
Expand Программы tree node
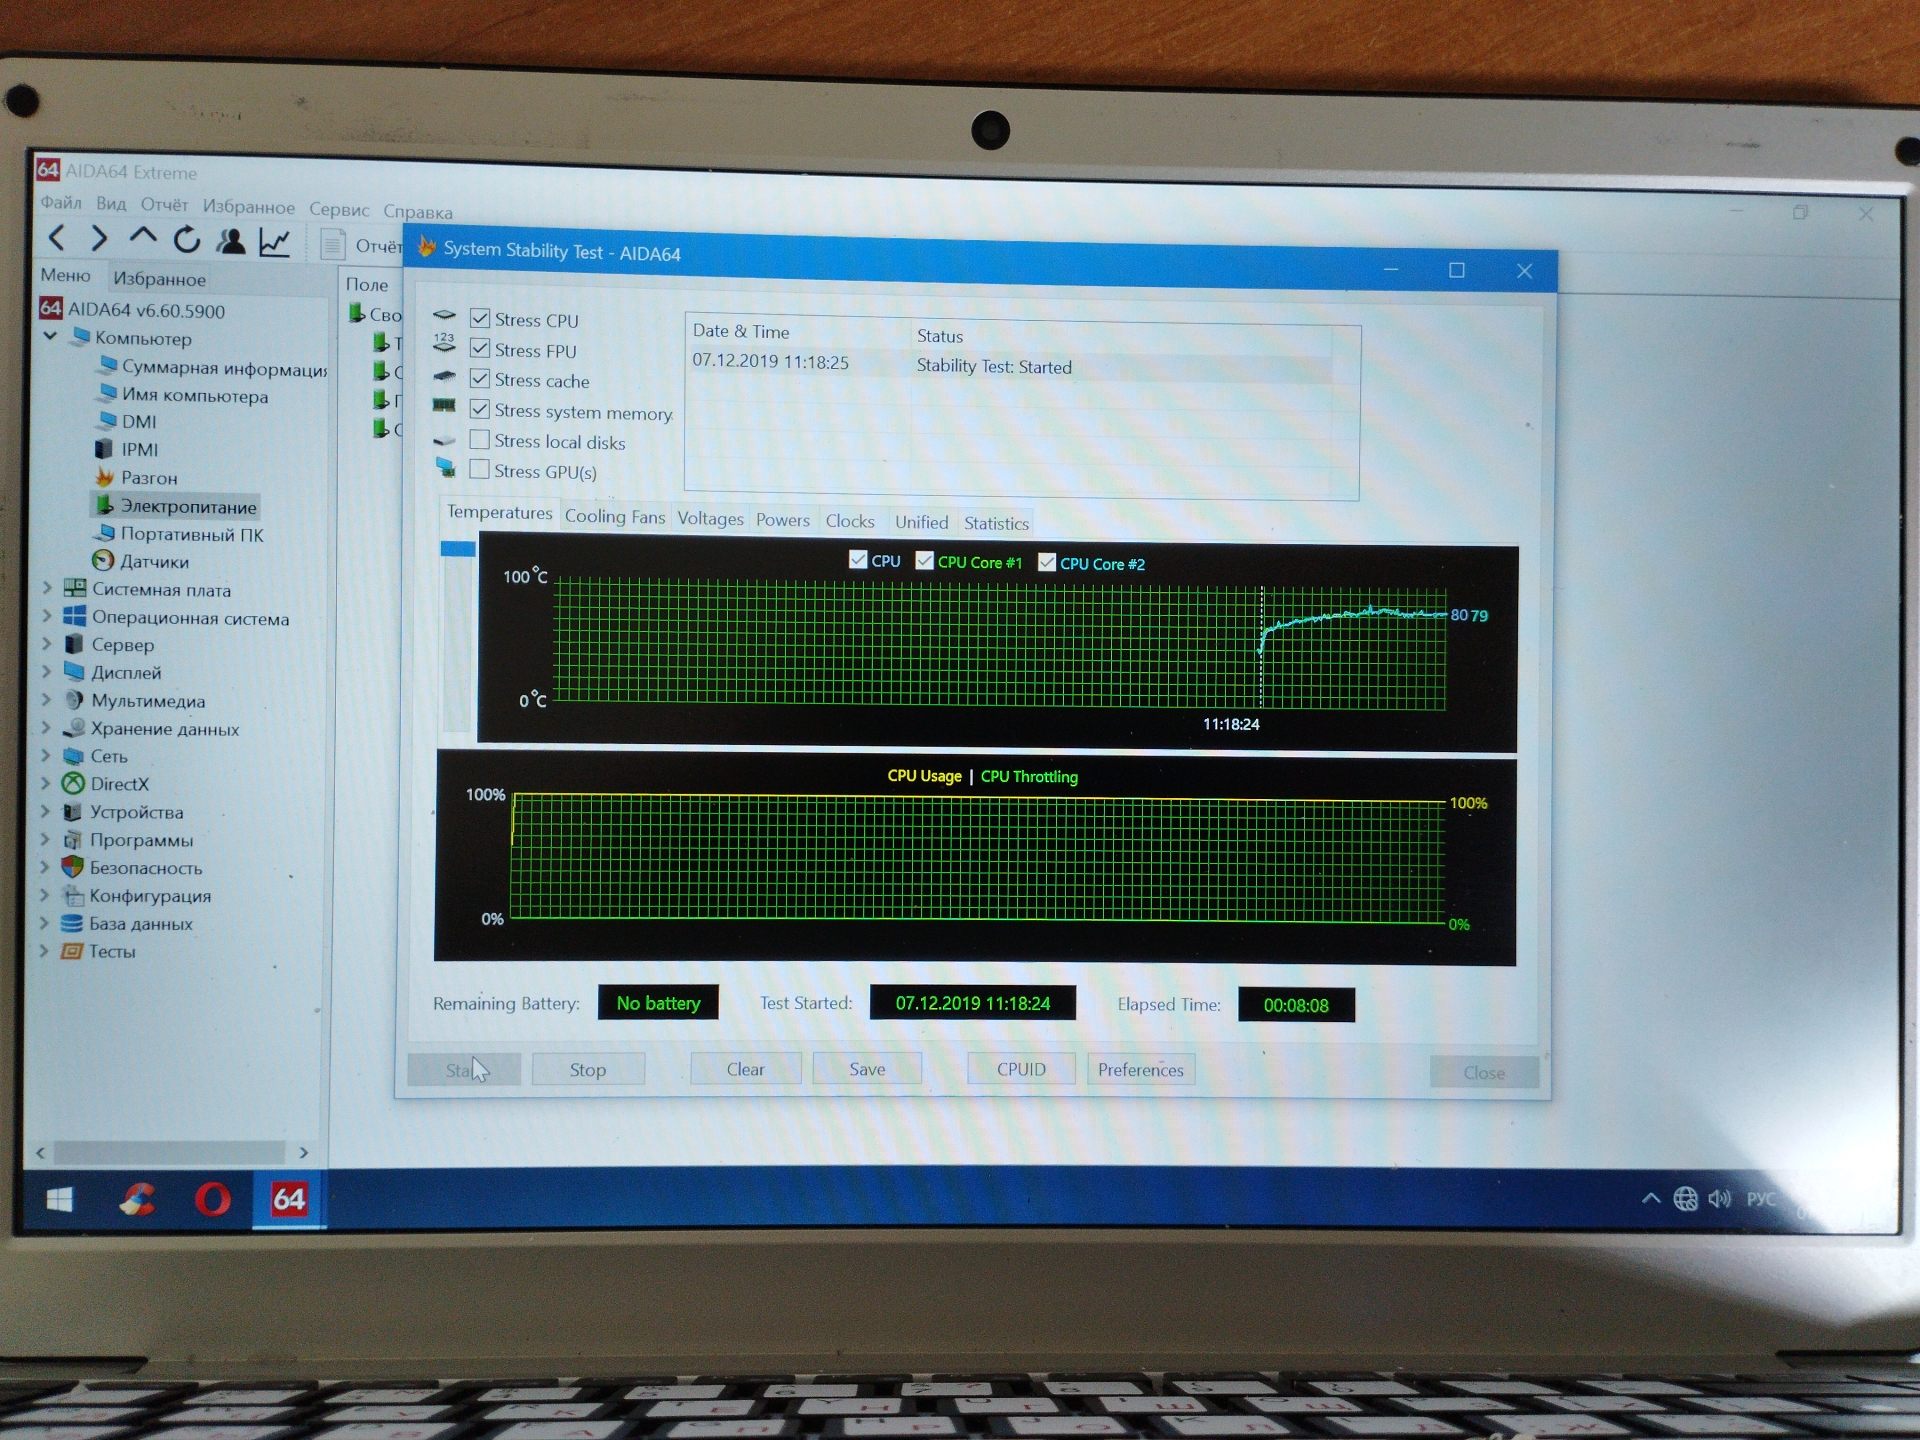point(45,839)
